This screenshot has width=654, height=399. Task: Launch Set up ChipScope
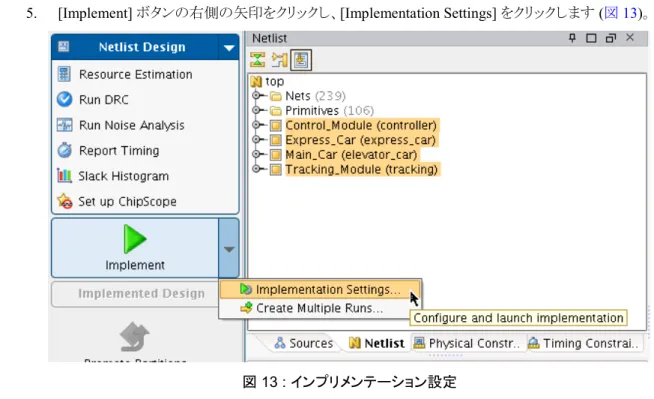pyautogui.click(x=127, y=201)
